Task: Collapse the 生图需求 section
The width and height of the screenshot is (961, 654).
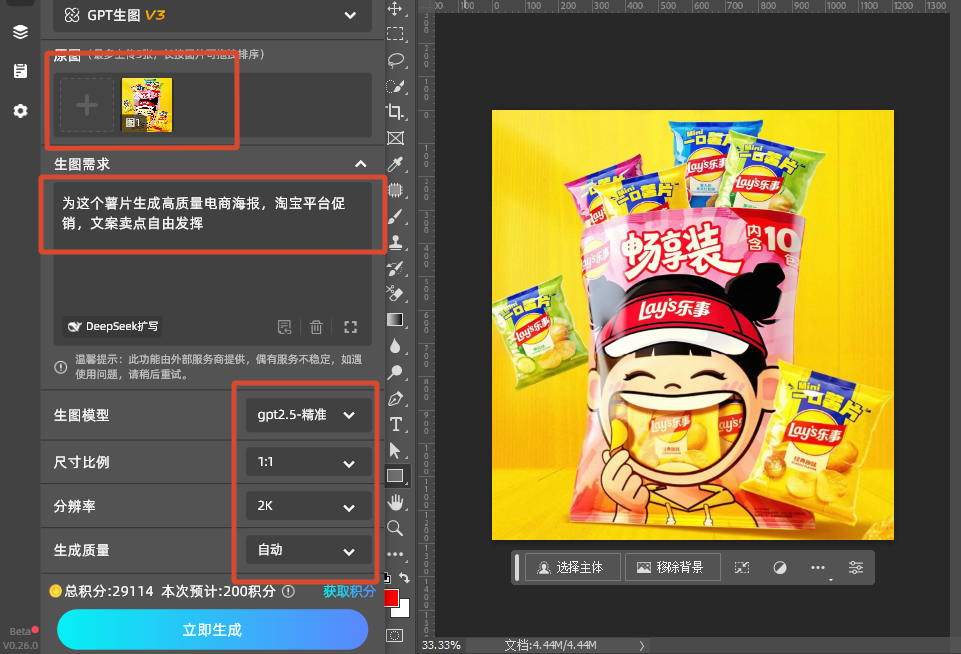Action: [x=360, y=164]
